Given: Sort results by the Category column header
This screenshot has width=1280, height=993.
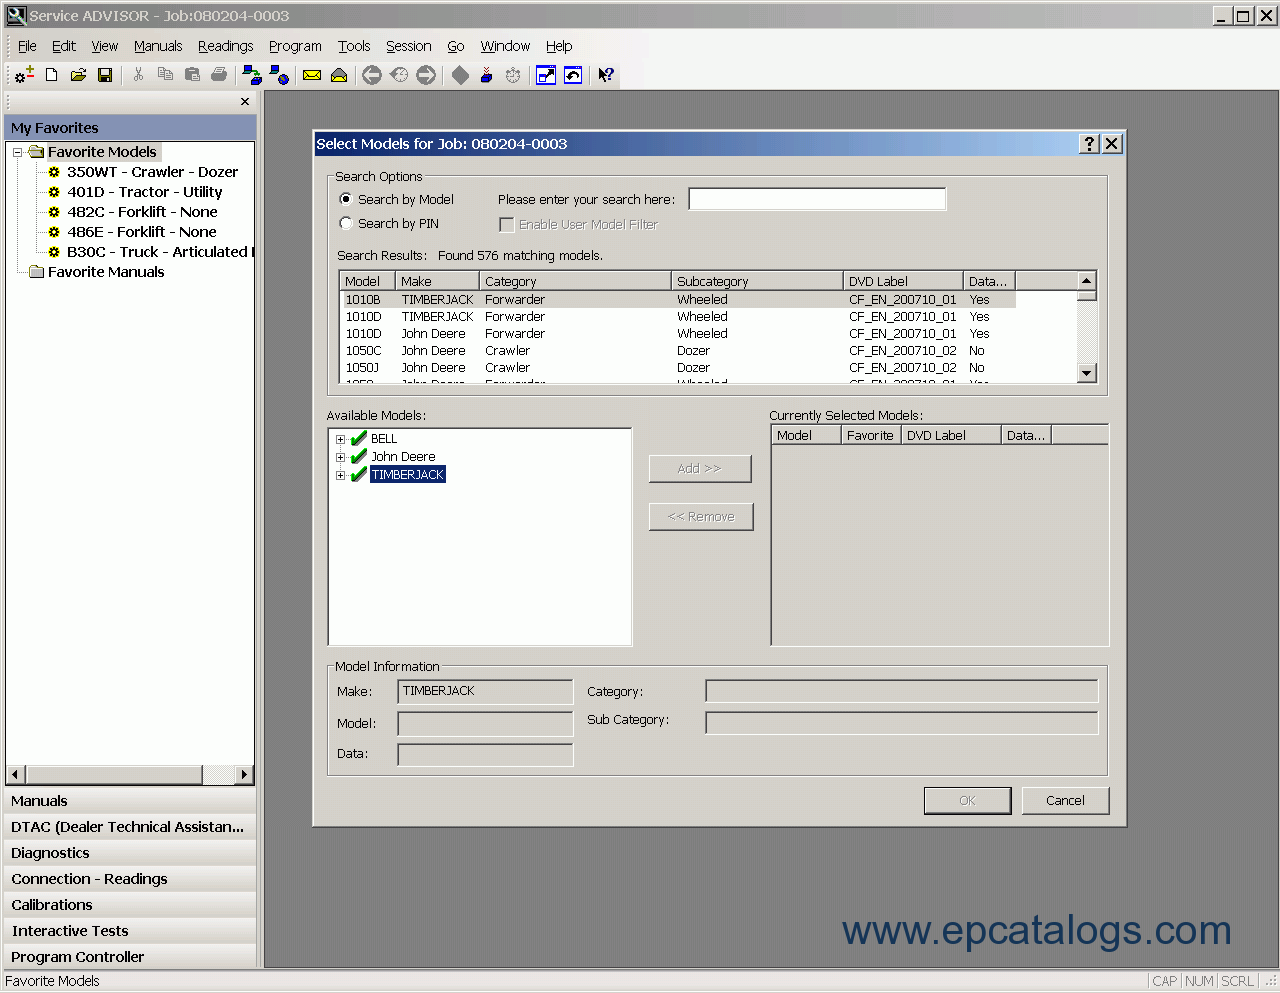Looking at the screenshot, I should pyautogui.click(x=575, y=281).
